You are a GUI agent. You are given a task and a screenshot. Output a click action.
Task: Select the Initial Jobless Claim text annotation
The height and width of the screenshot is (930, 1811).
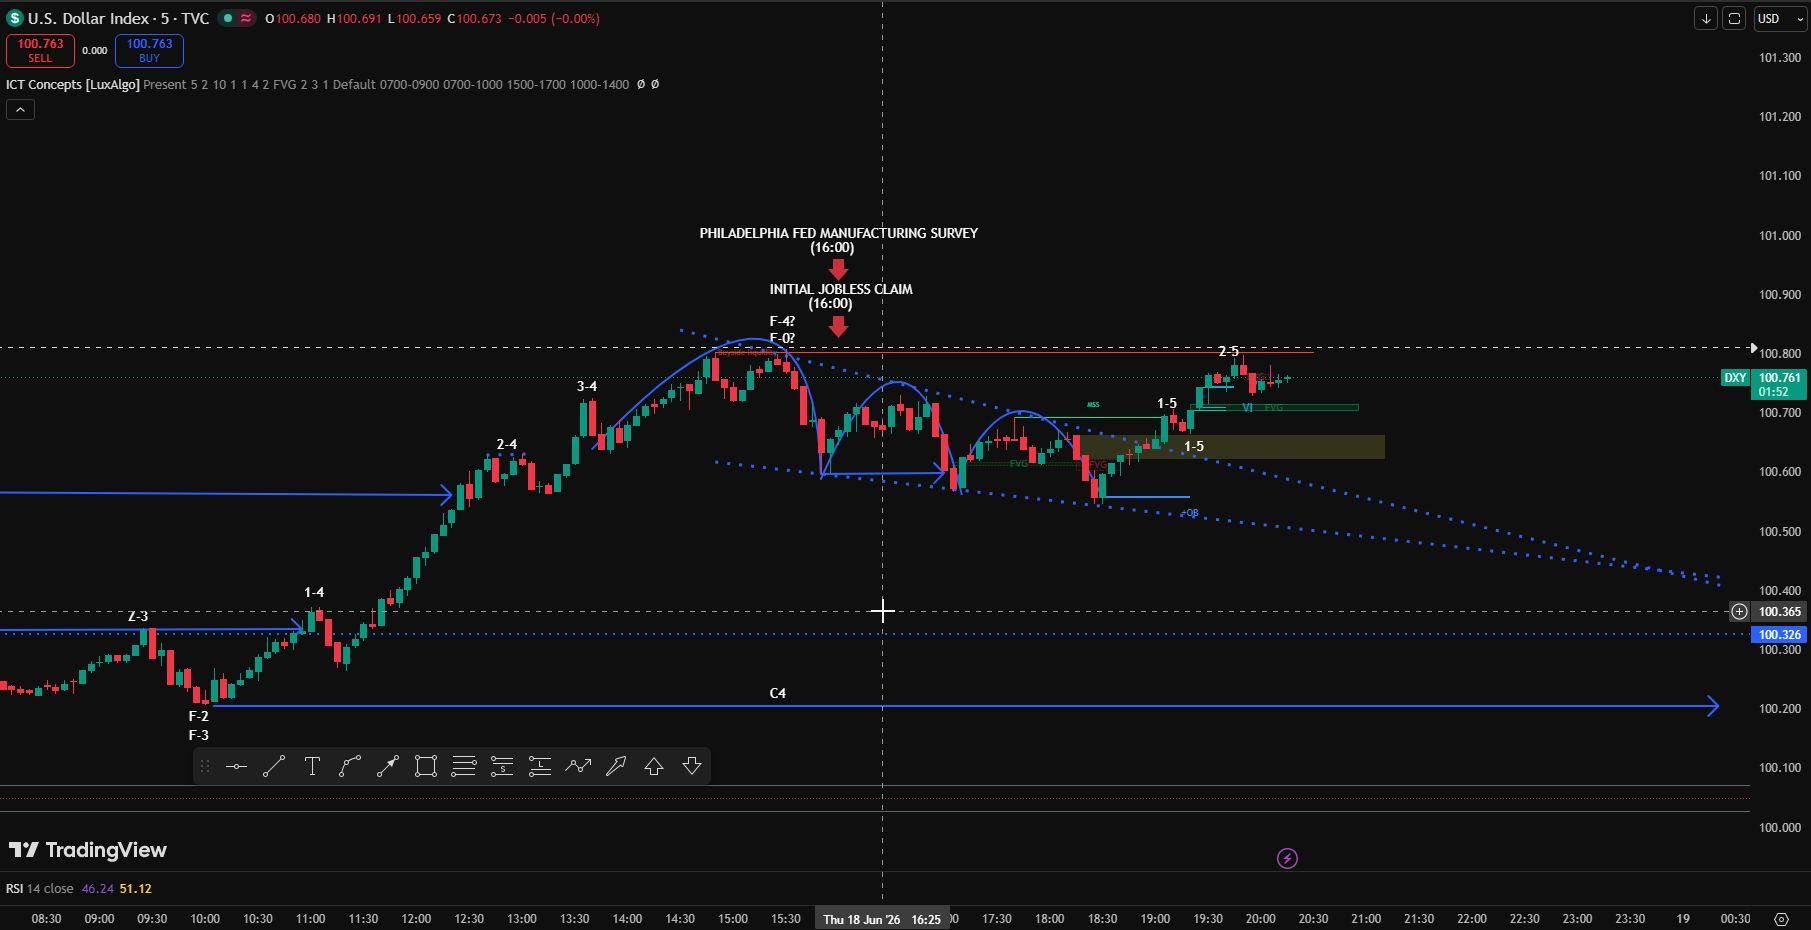point(841,296)
